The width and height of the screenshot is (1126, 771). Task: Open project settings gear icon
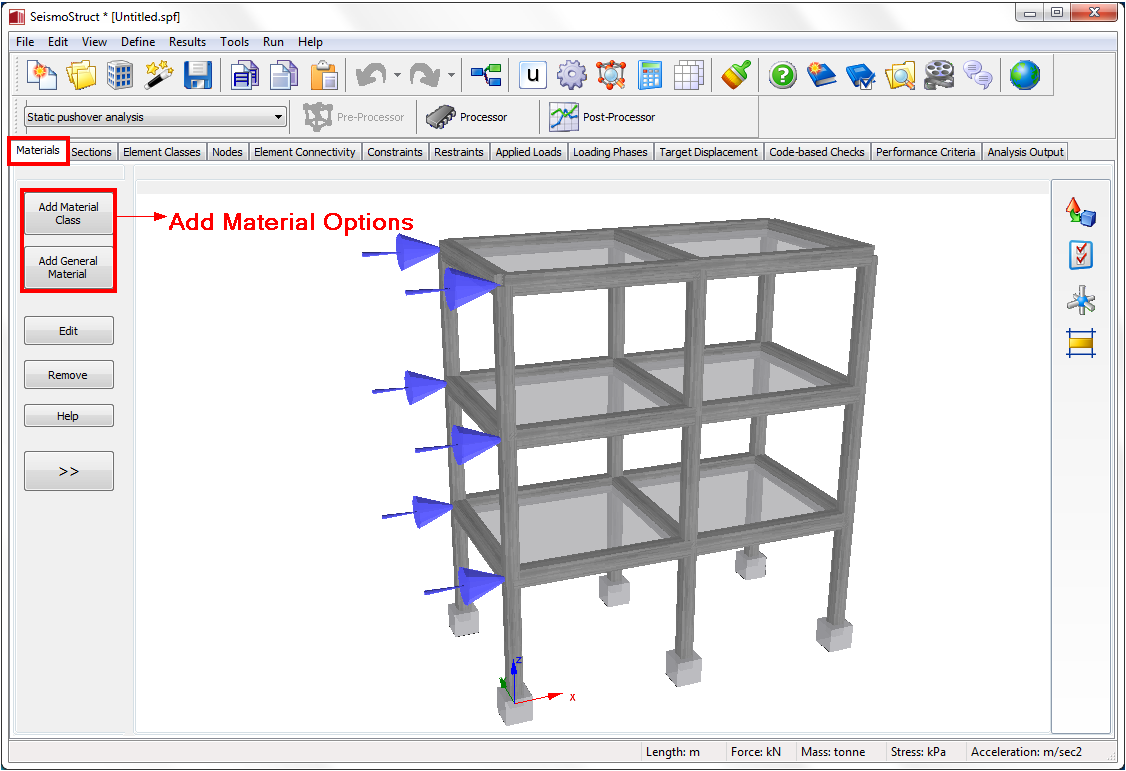[x=571, y=75]
